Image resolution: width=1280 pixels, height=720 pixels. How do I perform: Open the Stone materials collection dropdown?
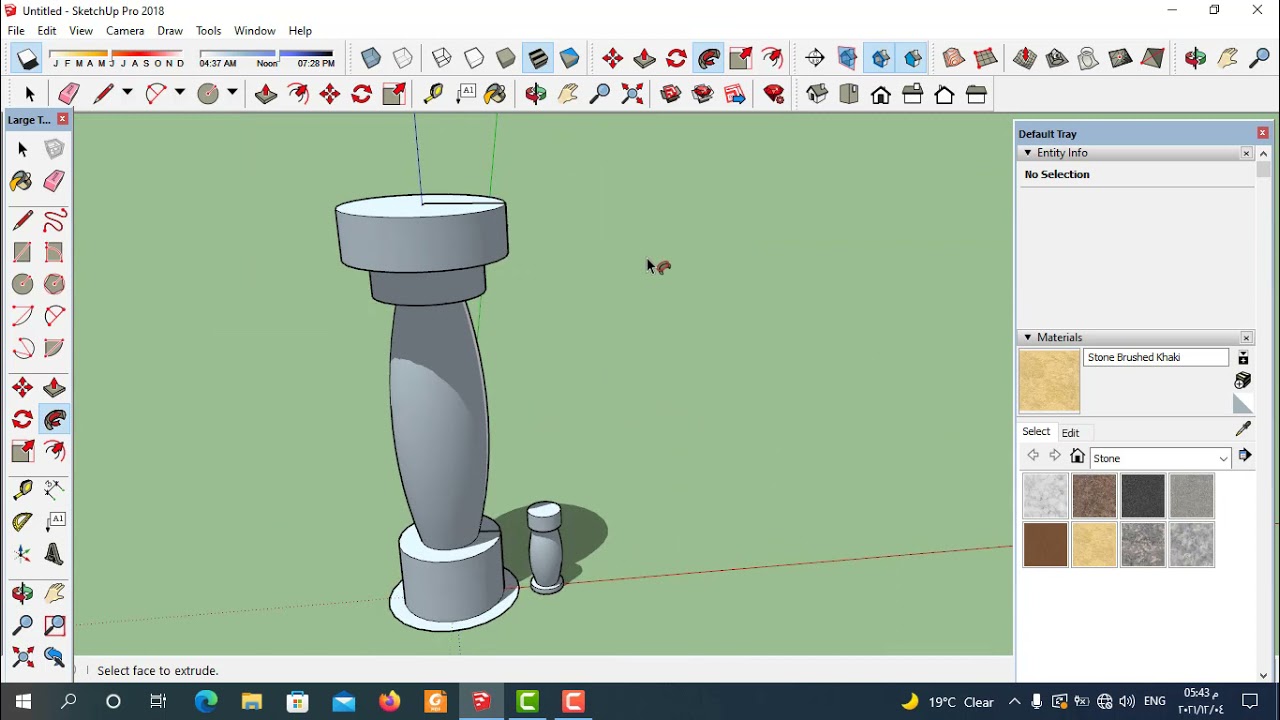tap(1161, 458)
